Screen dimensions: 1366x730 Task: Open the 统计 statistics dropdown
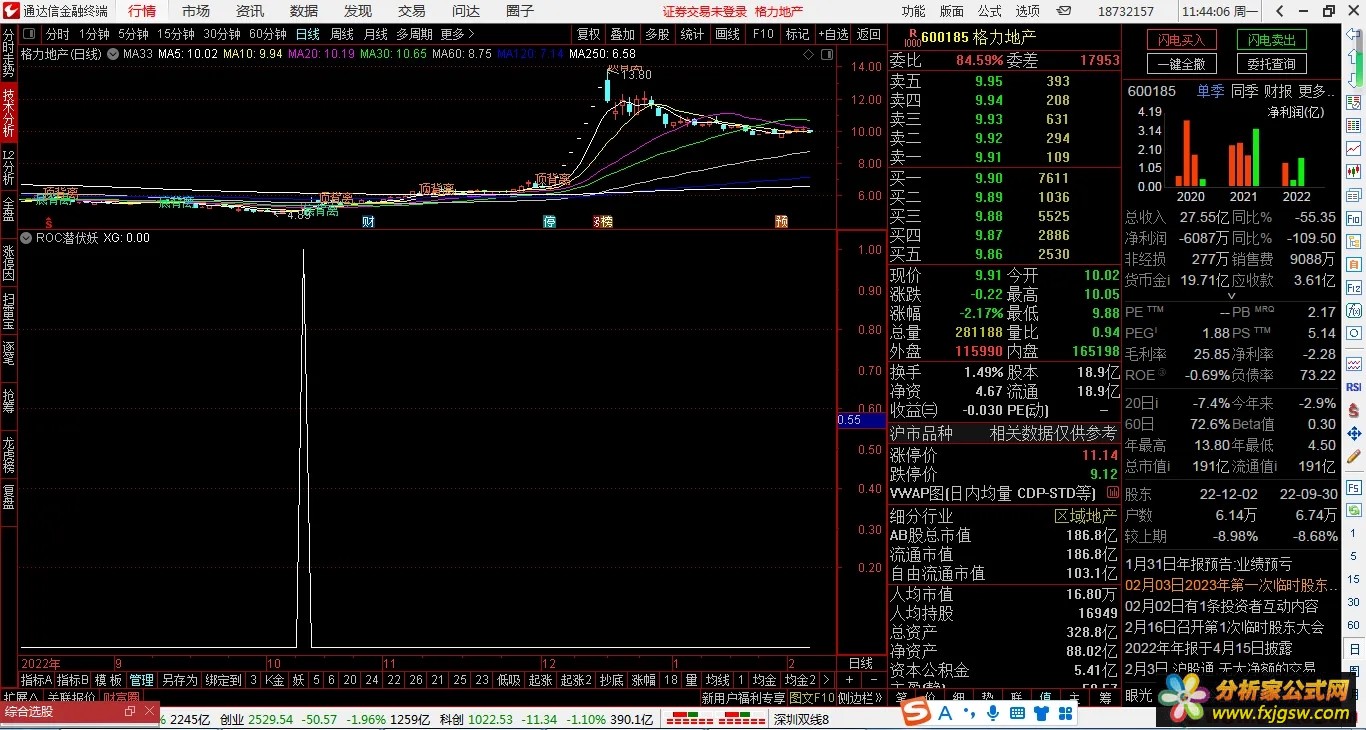(692, 34)
